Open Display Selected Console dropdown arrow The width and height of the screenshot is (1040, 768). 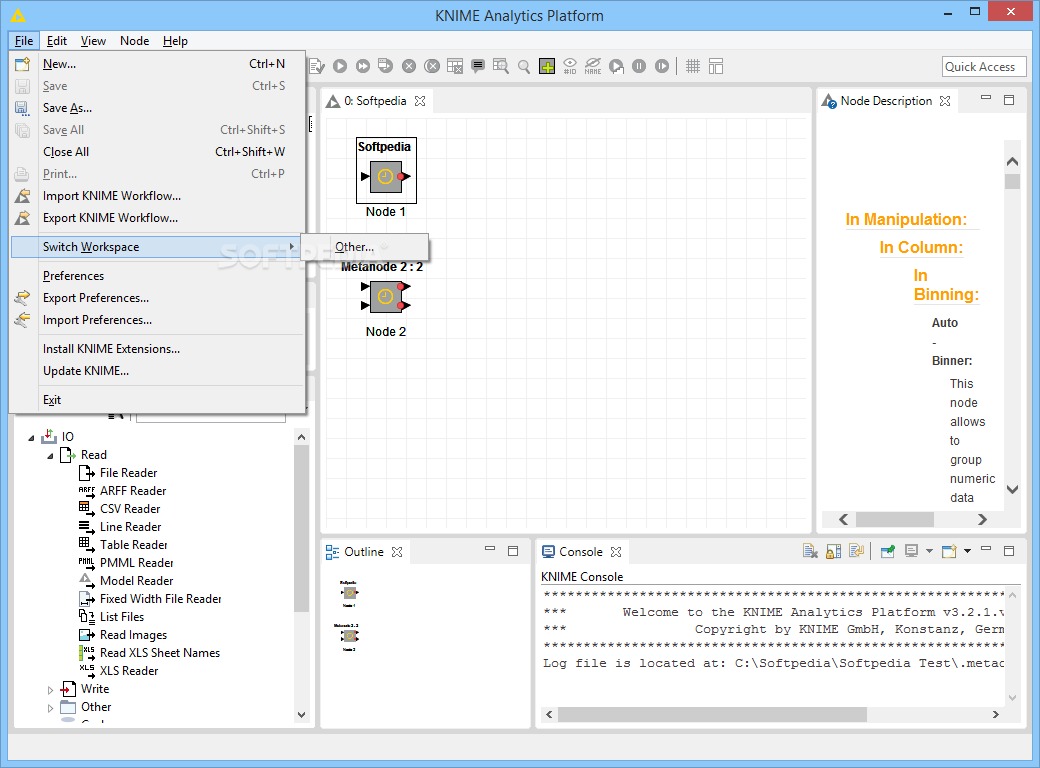pos(929,551)
